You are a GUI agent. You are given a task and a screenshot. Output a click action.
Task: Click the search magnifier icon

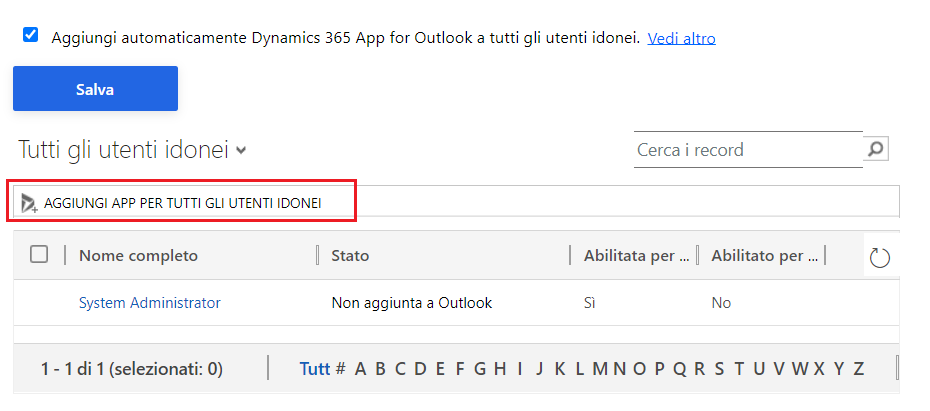pos(875,149)
